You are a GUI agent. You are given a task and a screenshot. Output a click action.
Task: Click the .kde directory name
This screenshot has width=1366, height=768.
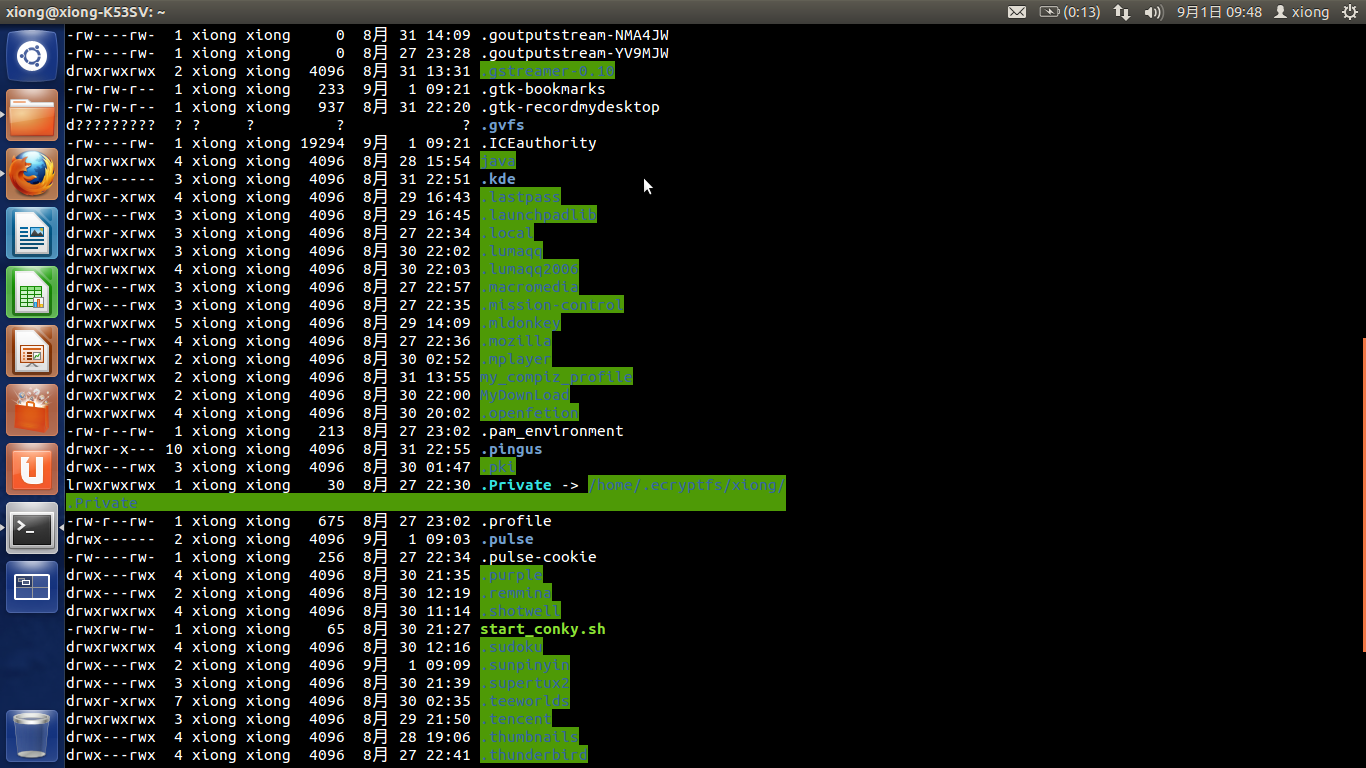coord(498,179)
